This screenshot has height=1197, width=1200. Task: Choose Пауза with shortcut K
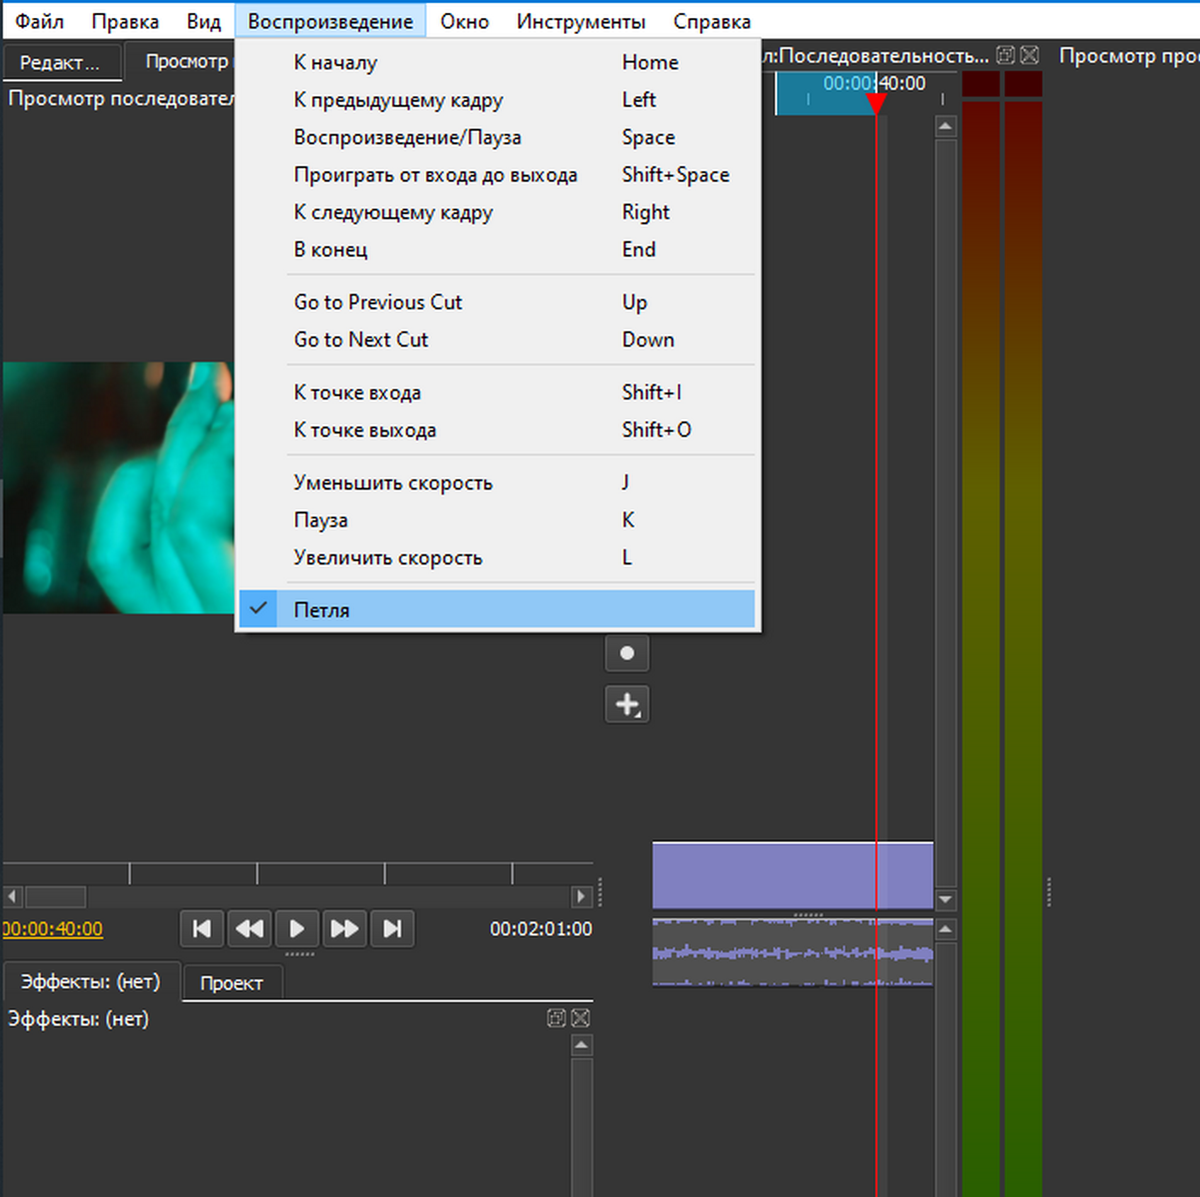point(497,520)
